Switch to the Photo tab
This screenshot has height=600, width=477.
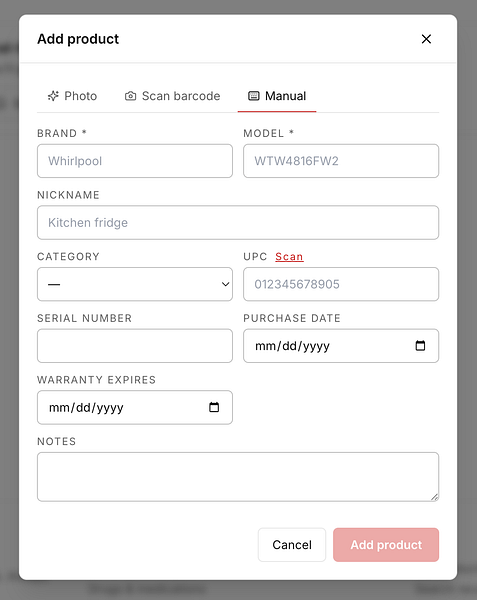[72, 96]
